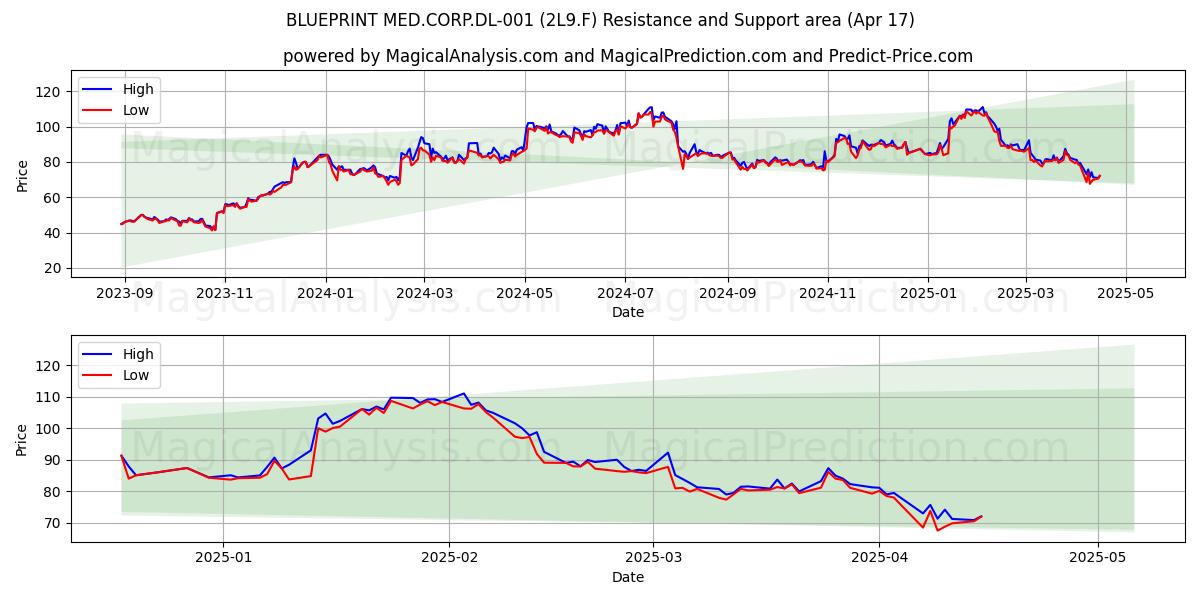1200x600 pixels.
Task: Click the '2023-09' tick on top chart
Action: click(125, 293)
